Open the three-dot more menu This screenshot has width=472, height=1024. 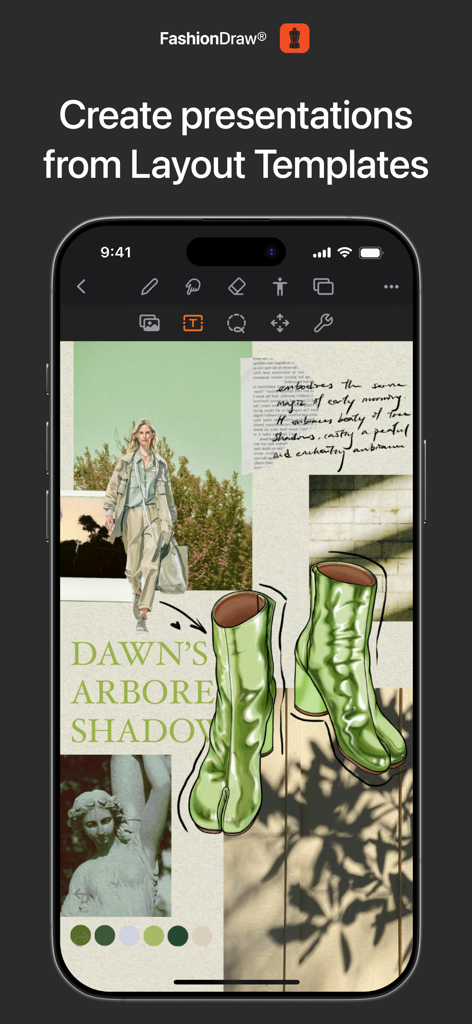pyautogui.click(x=391, y=287)
